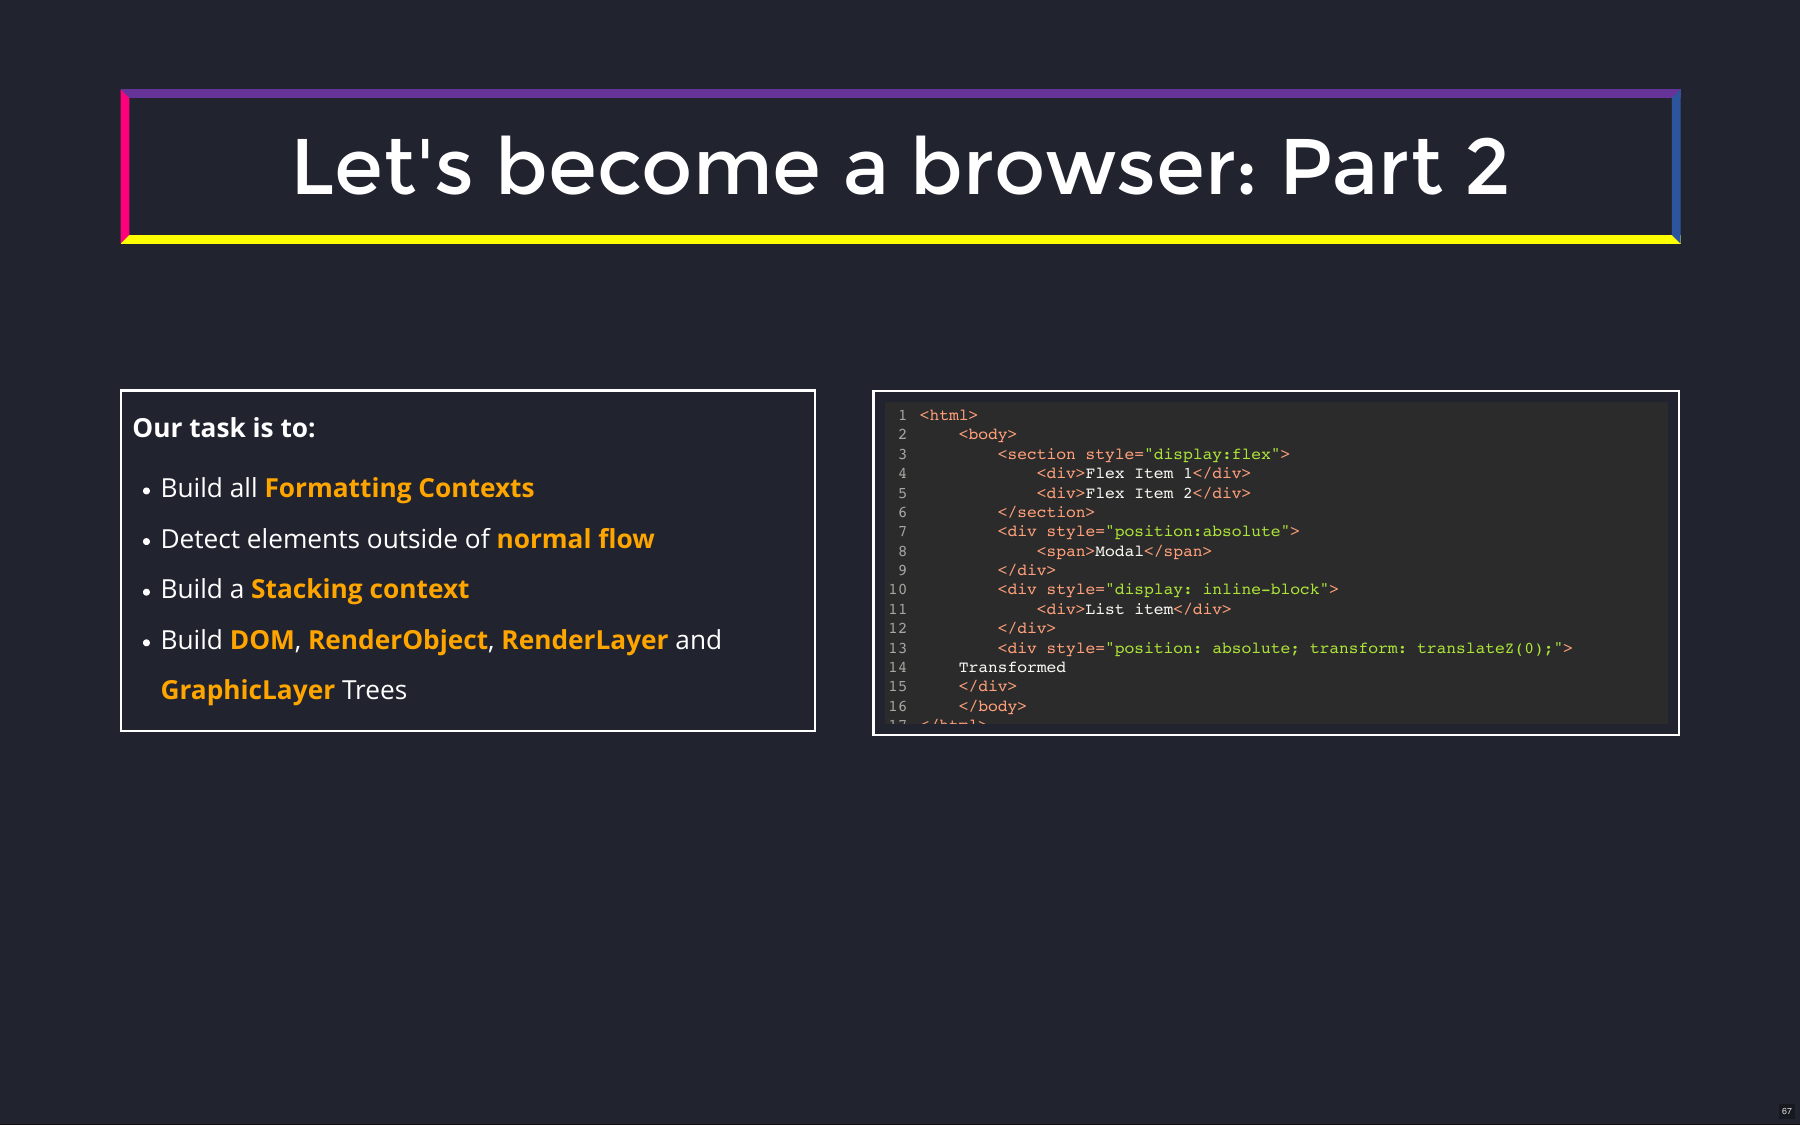1800x1125 pixels.
Task: Click the highlighted word "DOM"
Action: 262,640
